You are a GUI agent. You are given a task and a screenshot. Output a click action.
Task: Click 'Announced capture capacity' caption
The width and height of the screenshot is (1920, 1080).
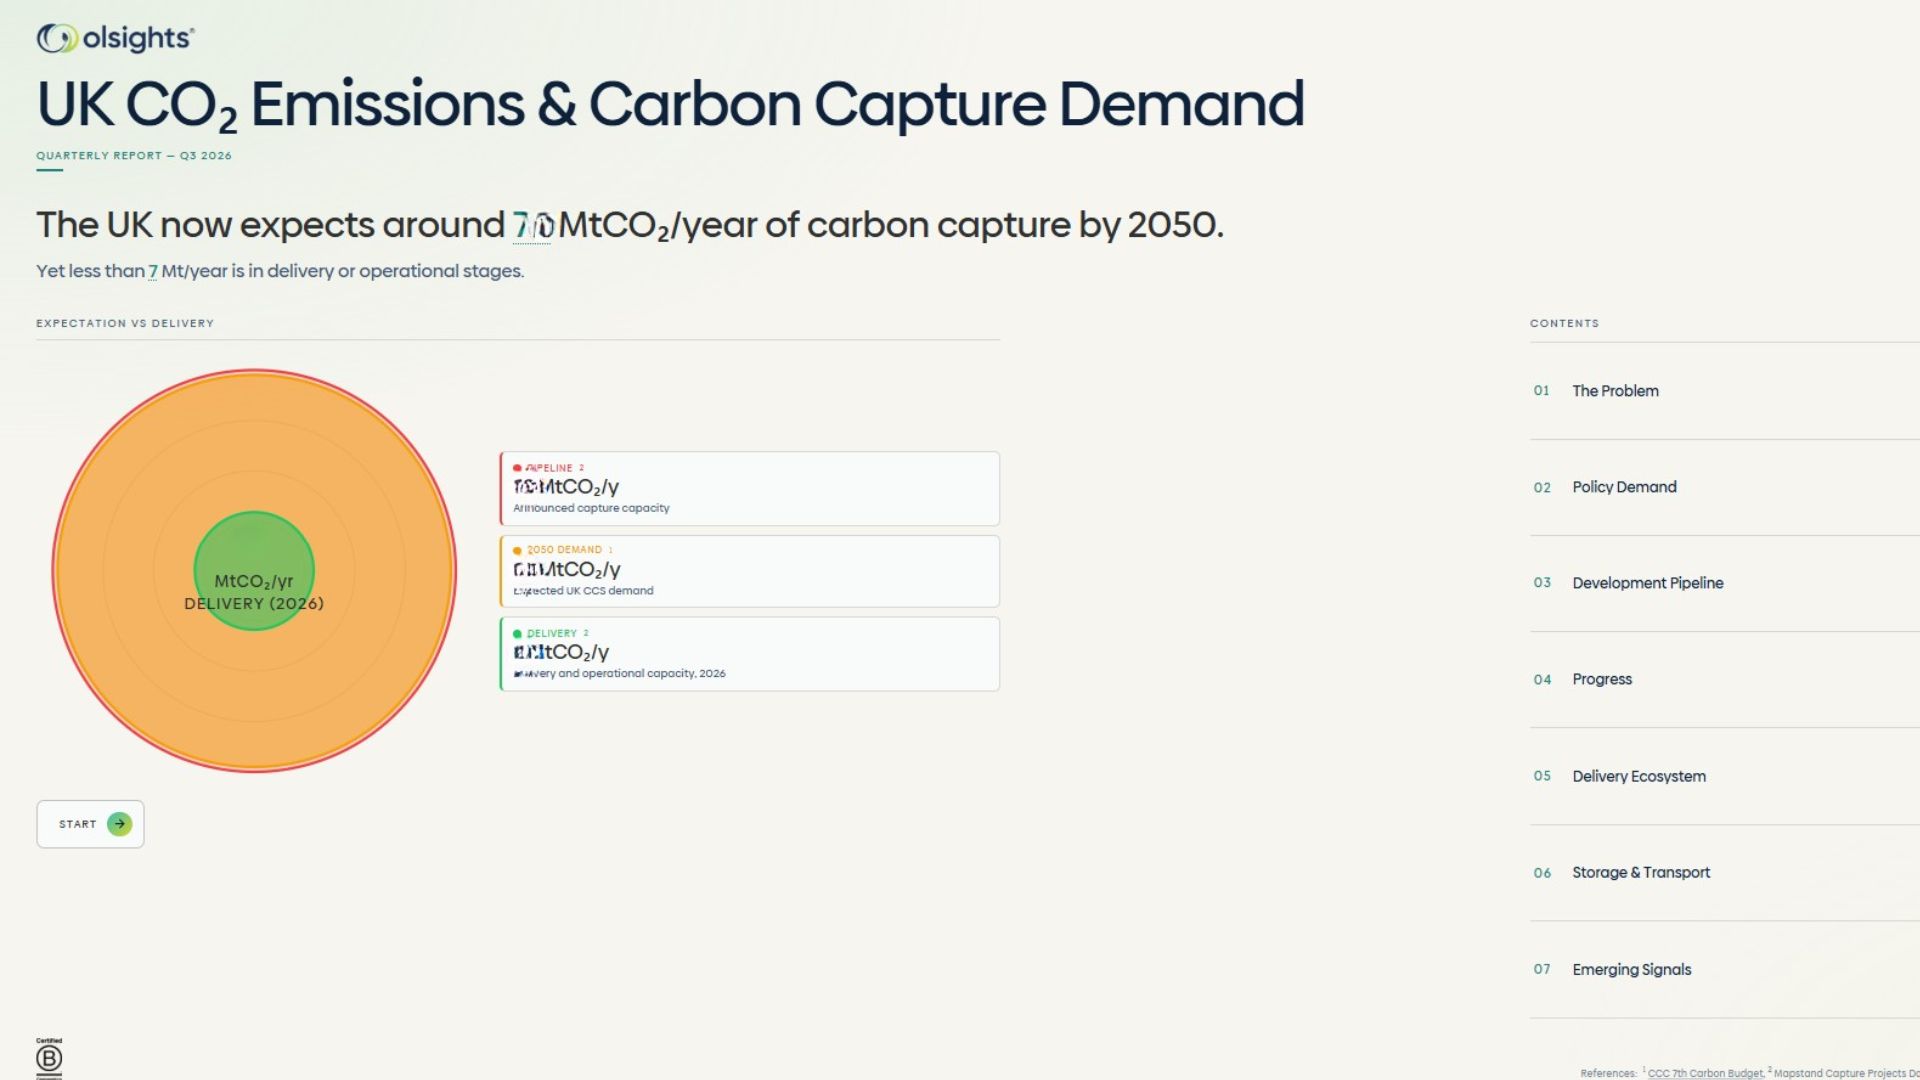click(x=591, y=508)
